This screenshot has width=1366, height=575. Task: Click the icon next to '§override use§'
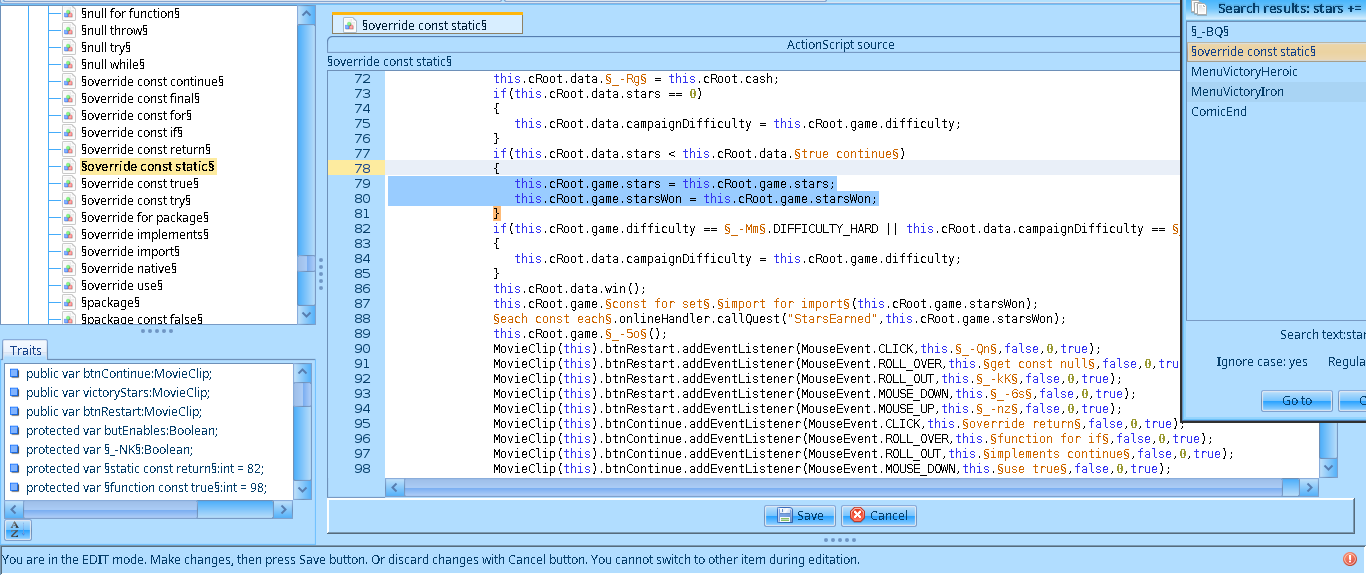(68, 285)
